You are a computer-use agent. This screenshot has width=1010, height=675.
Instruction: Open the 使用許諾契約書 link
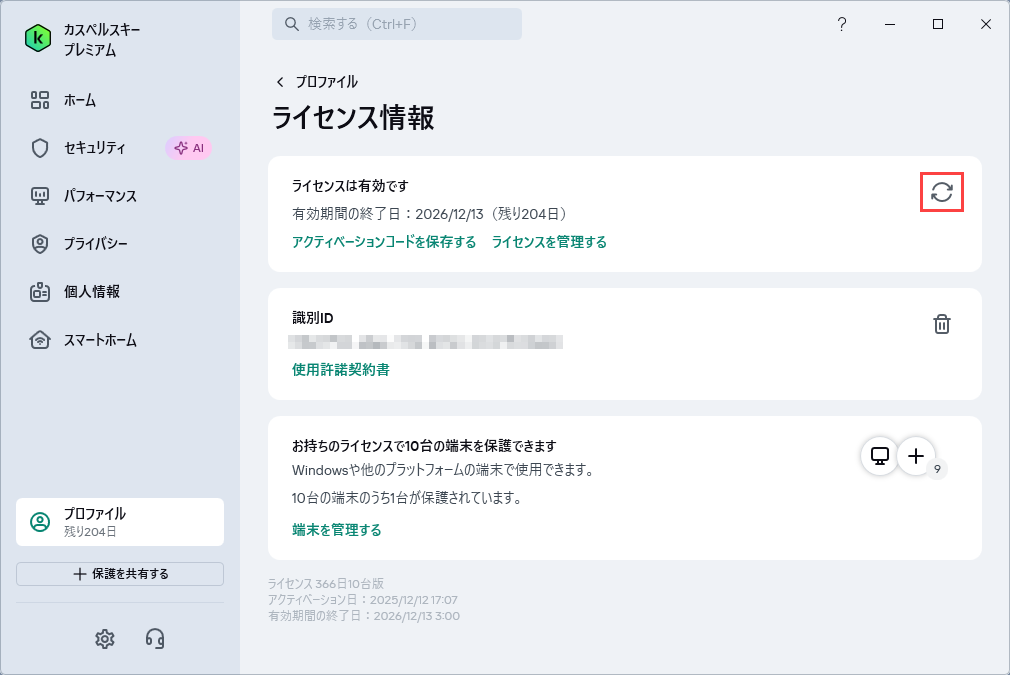click(x=341, y=370)
